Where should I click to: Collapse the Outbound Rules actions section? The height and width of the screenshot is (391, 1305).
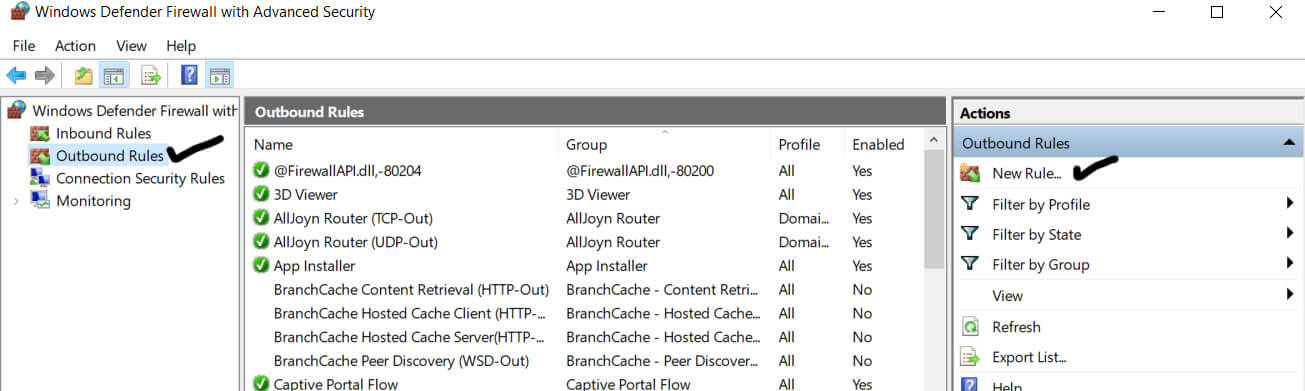pyautogui.click(x=1289, y=143)
